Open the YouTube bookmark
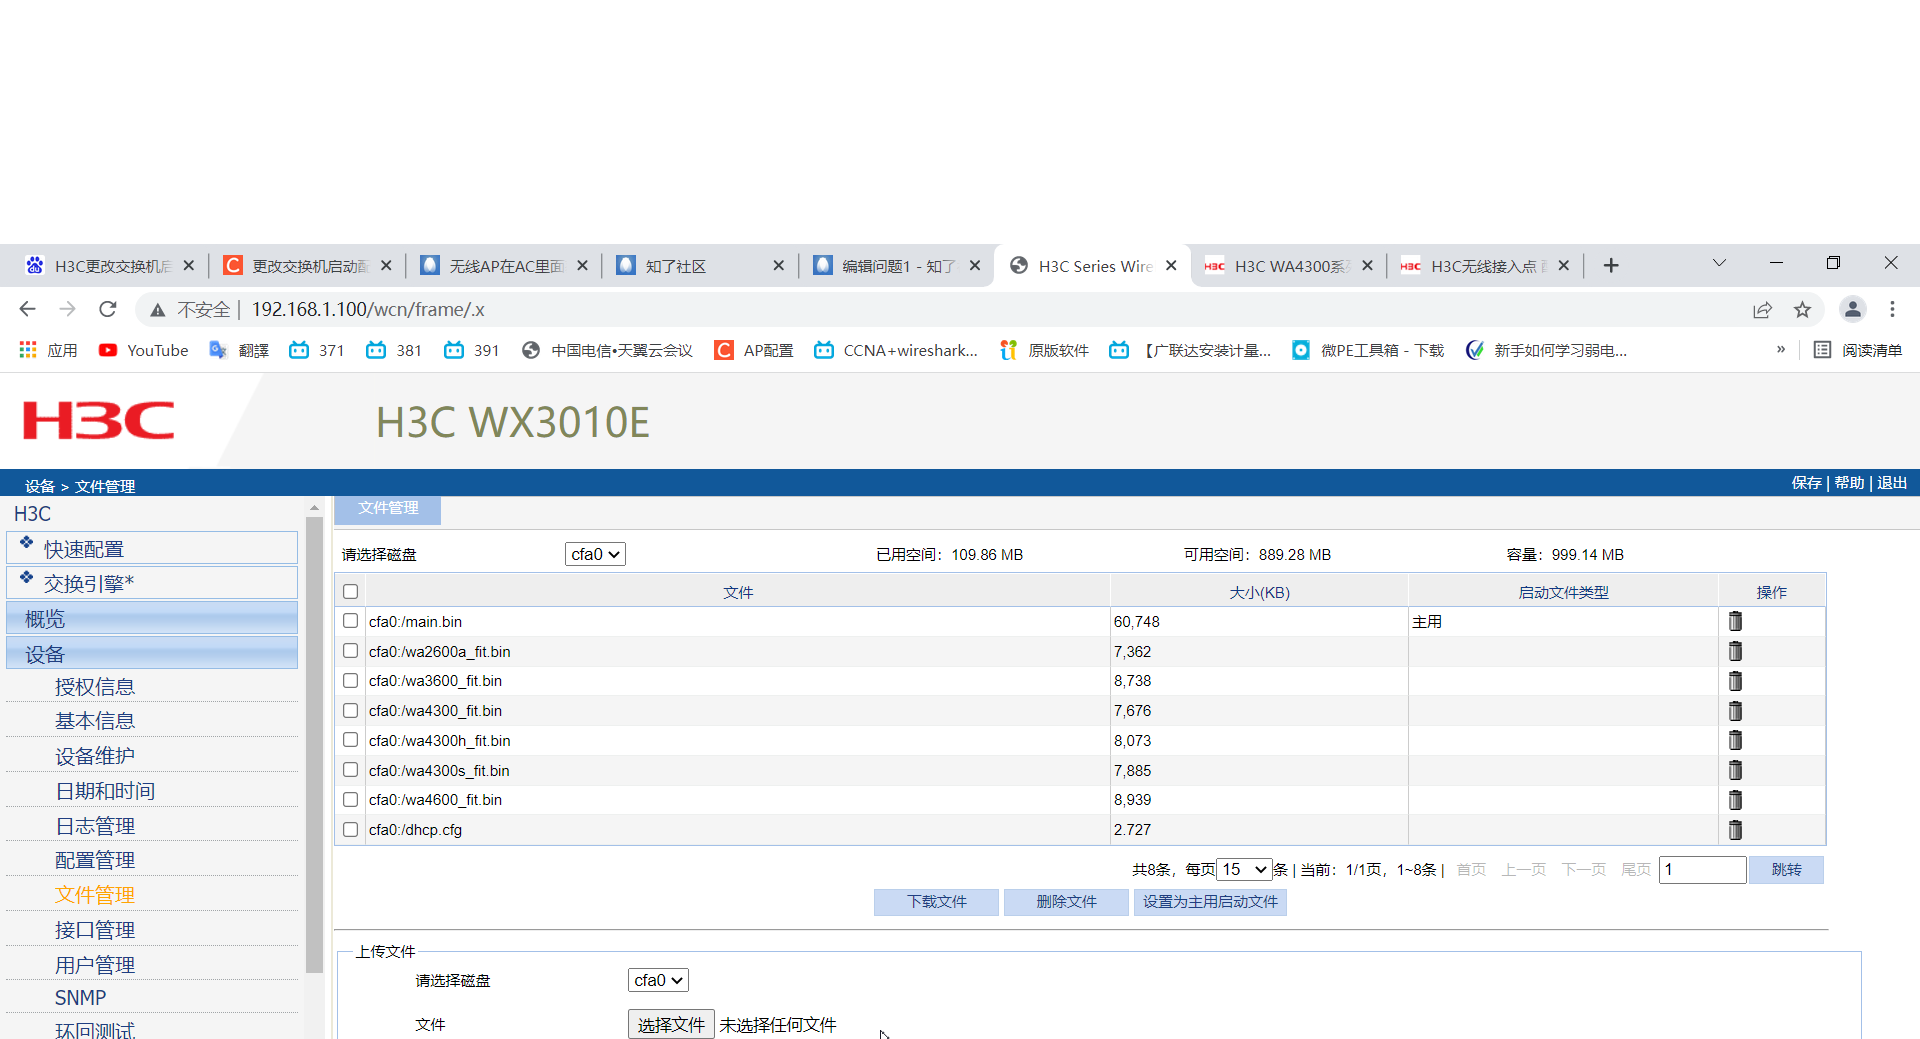The height and width of the screenshot is (1039, 1920). (144, 350)
